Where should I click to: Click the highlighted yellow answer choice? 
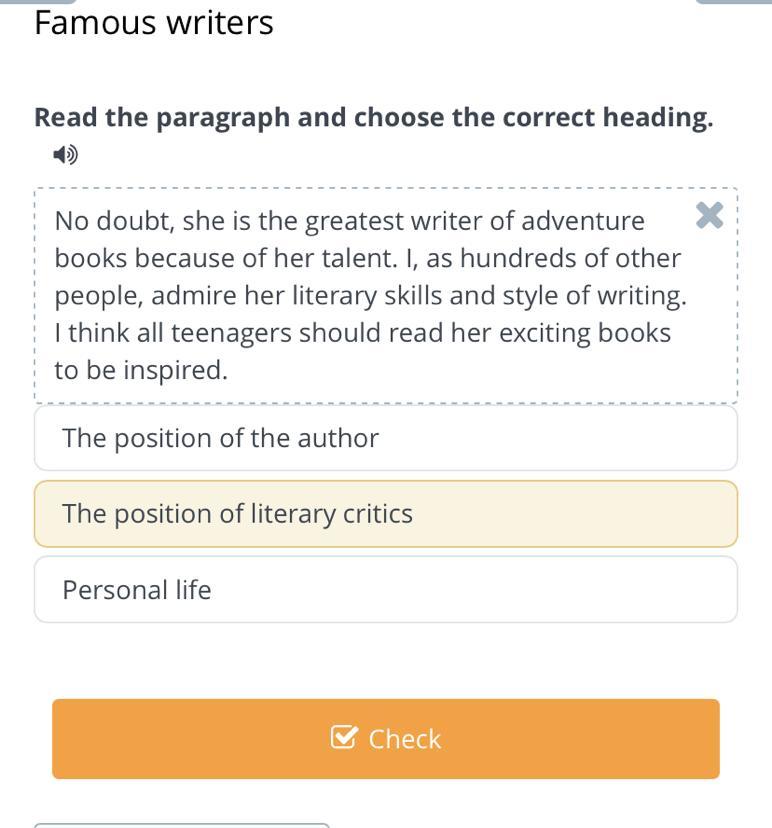tap(385, 514)
